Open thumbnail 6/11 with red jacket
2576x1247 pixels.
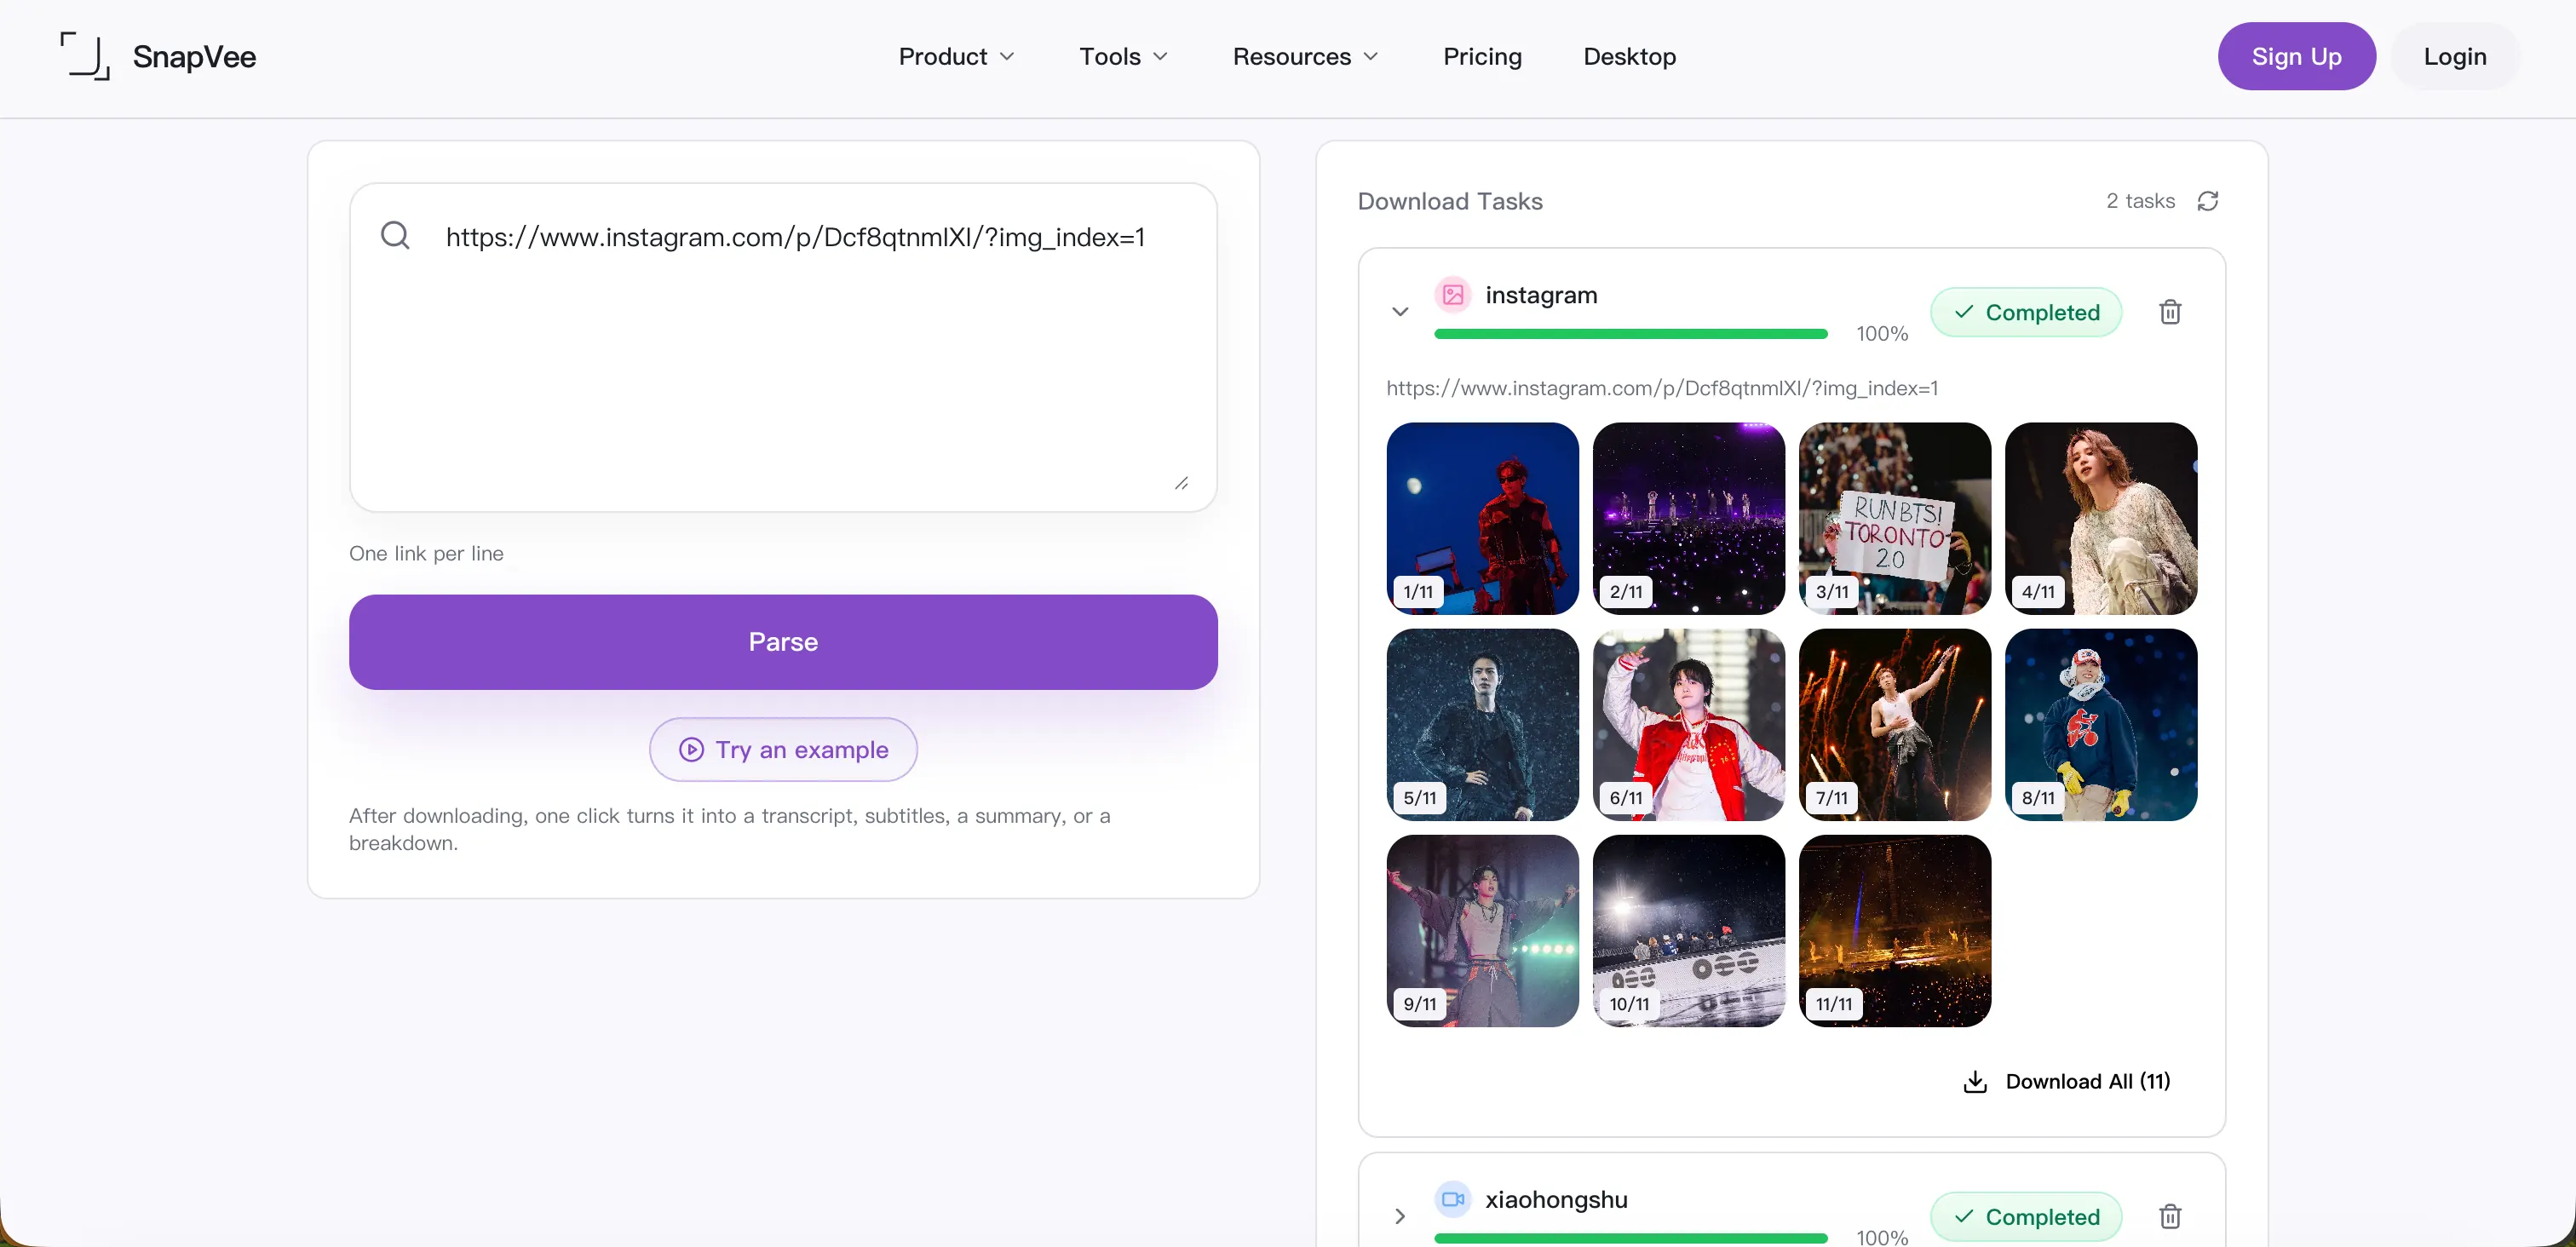1688,724
